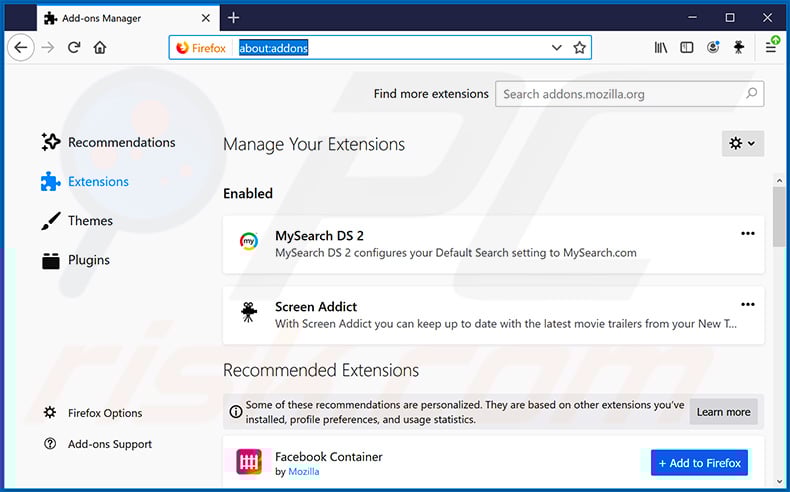Go to the Themes category

point(77,221)
